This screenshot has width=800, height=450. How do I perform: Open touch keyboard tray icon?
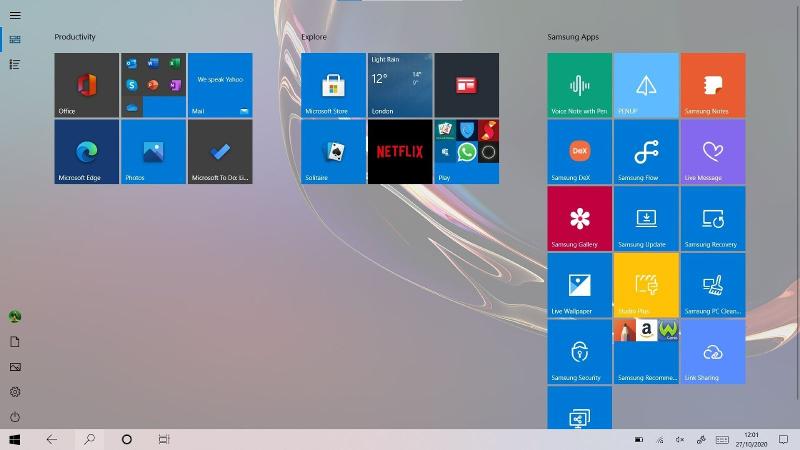pos(722,439)
